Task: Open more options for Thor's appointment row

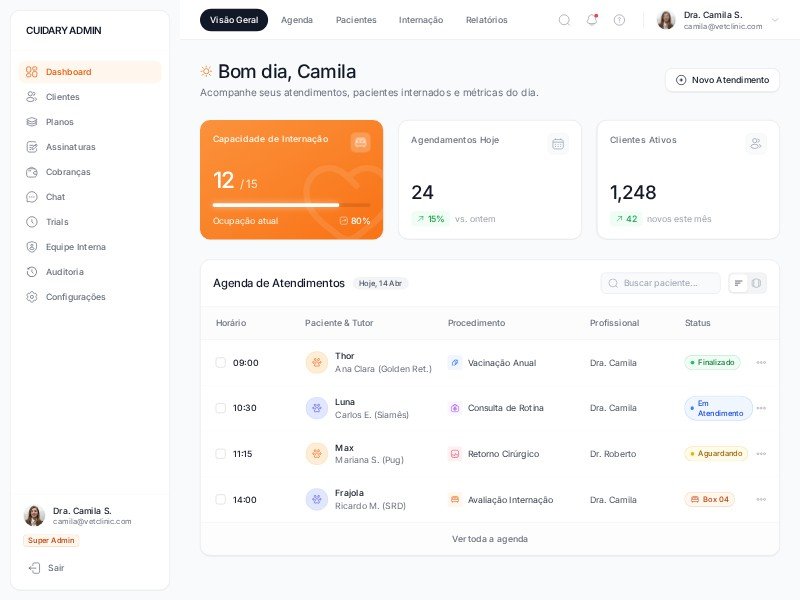Action: (761, 363)
